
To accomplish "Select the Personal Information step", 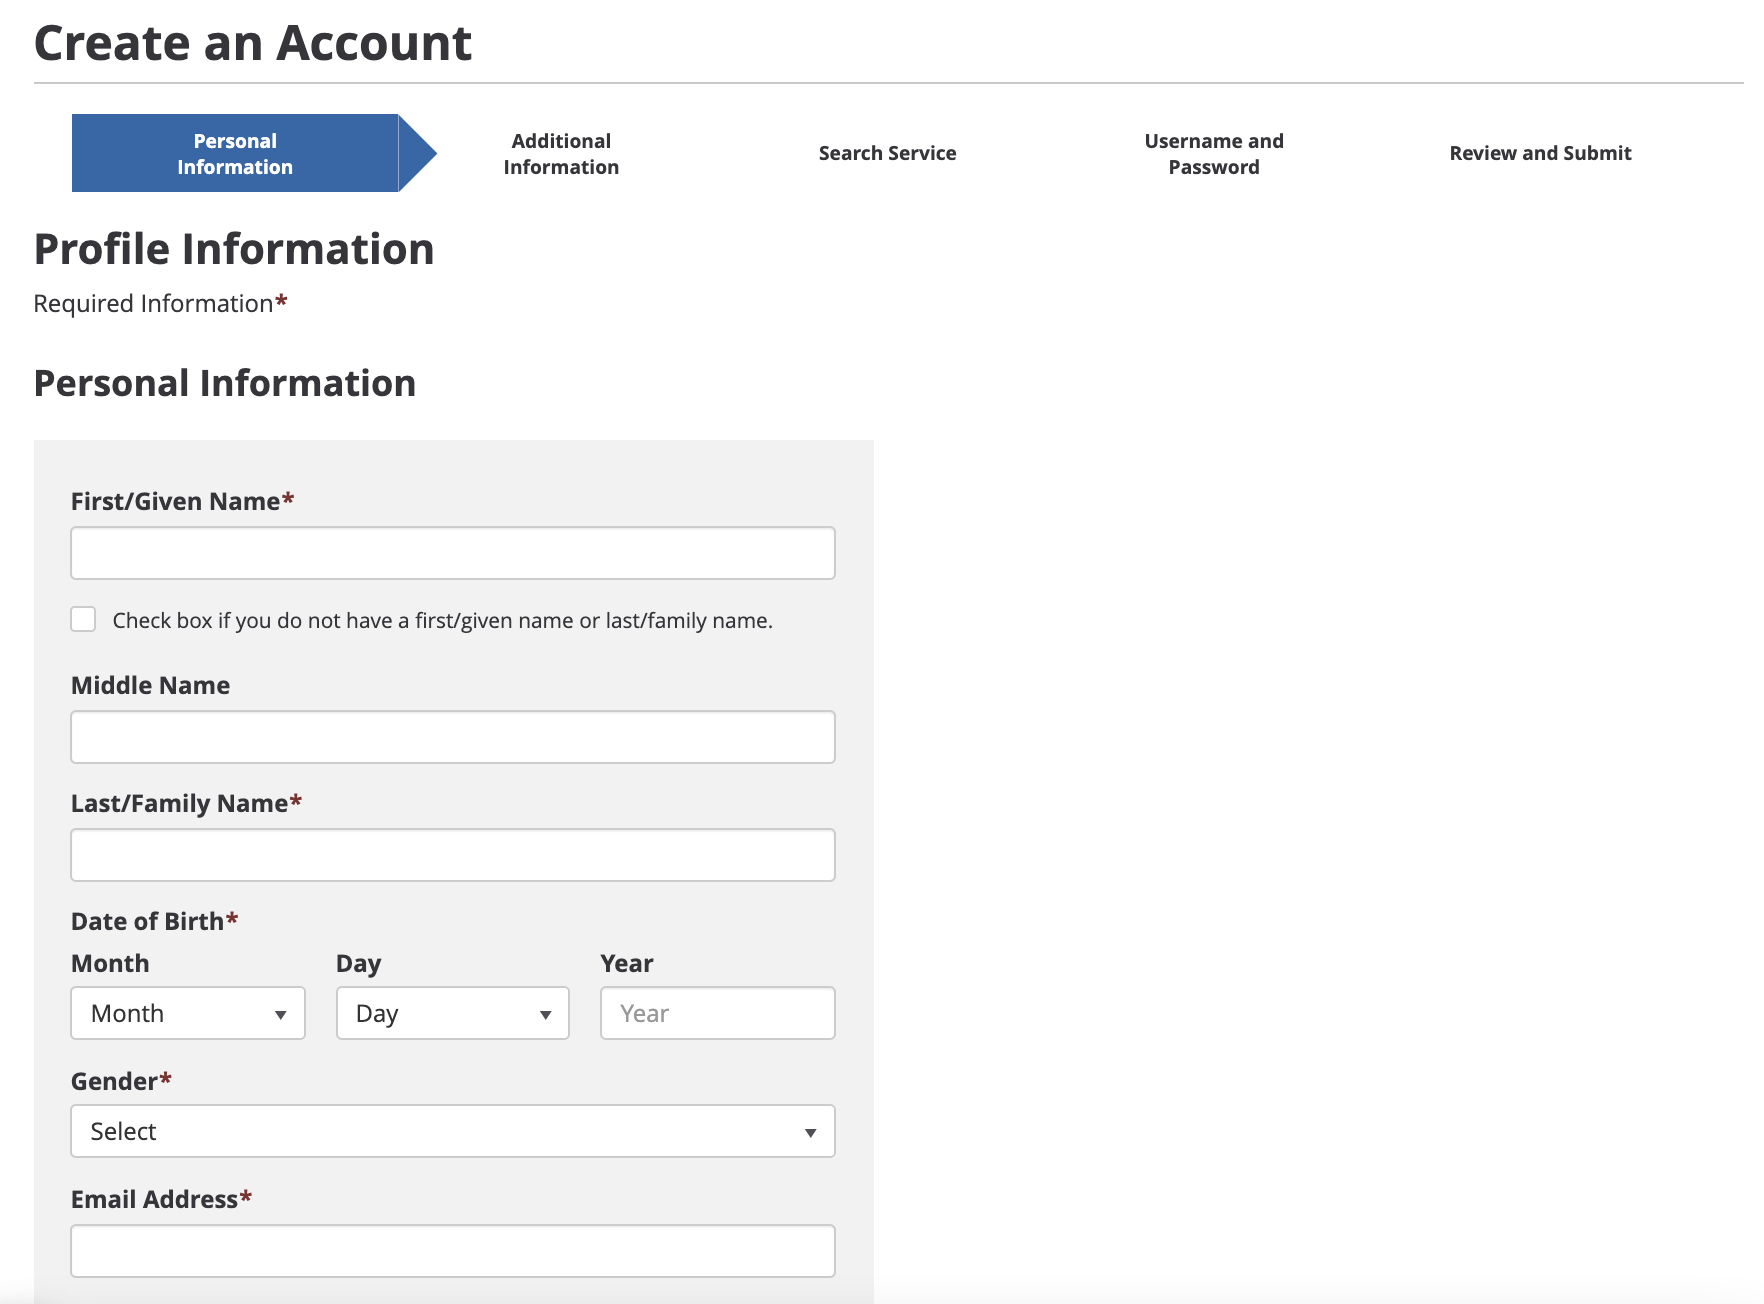I will click(x=235, y=153).
